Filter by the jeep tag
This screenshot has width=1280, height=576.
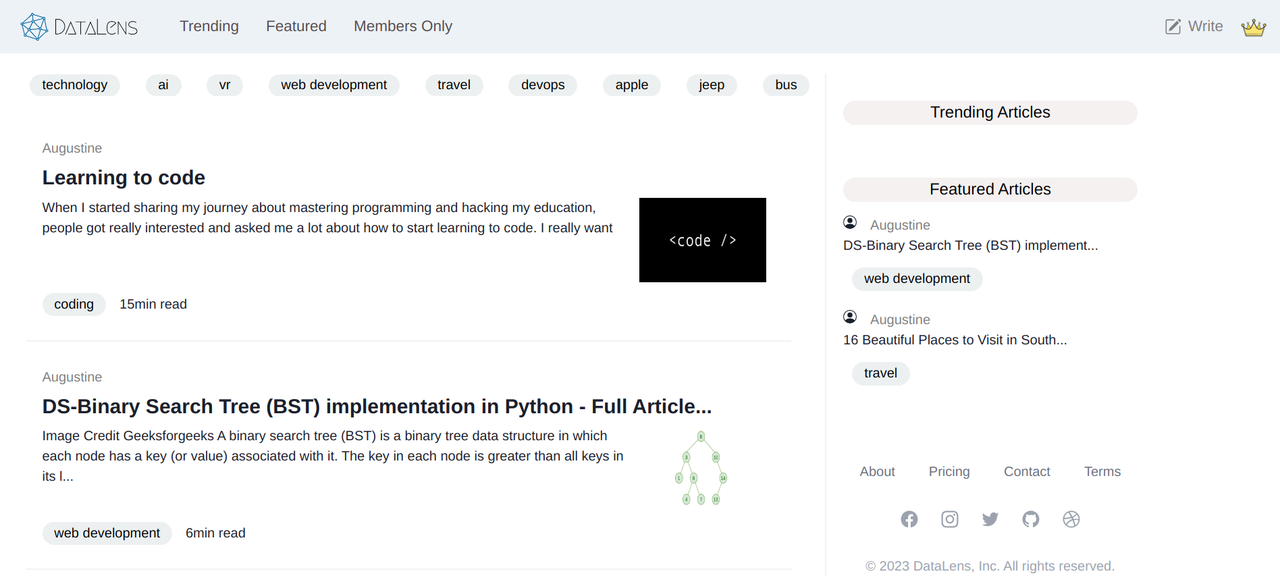[712, 85]
